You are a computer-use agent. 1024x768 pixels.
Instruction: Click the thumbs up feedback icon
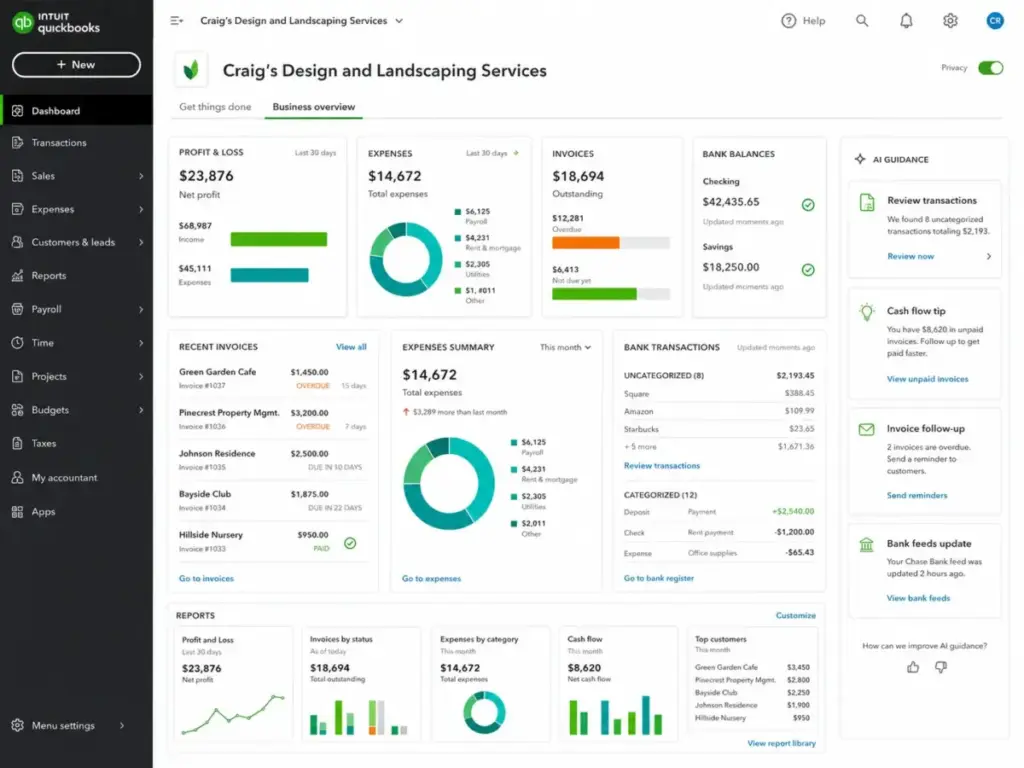(913, 667)
